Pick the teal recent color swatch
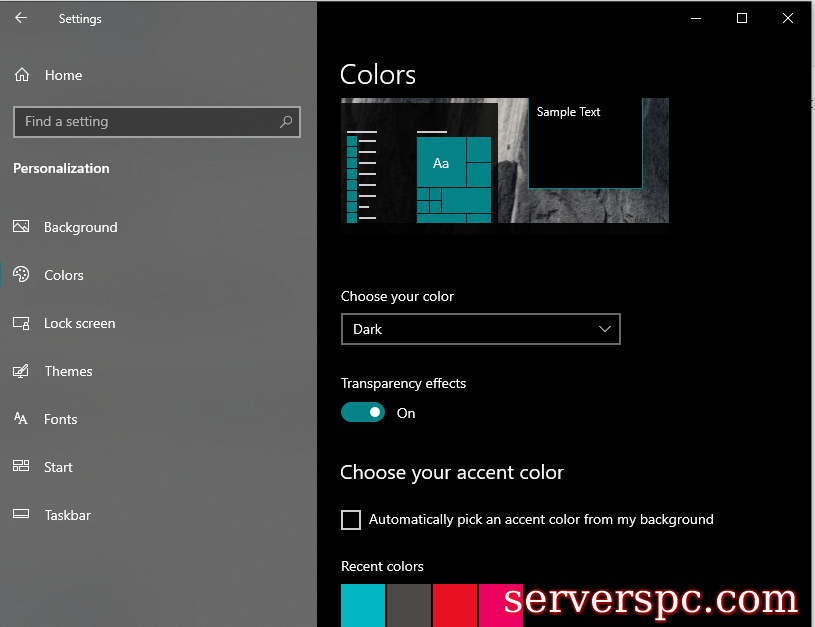Viewport: 815px width, 627px height. tap(362, 606)
